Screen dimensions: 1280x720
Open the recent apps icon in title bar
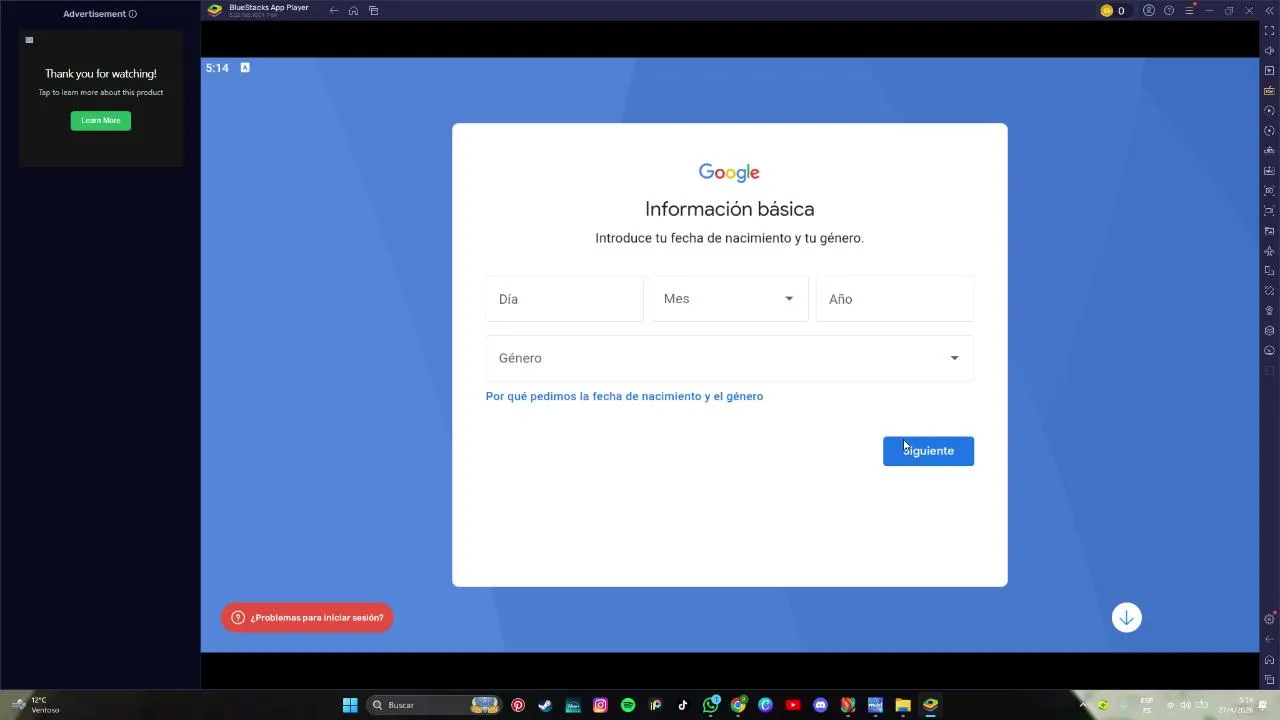pyautogui.click(x=373, y=11)
